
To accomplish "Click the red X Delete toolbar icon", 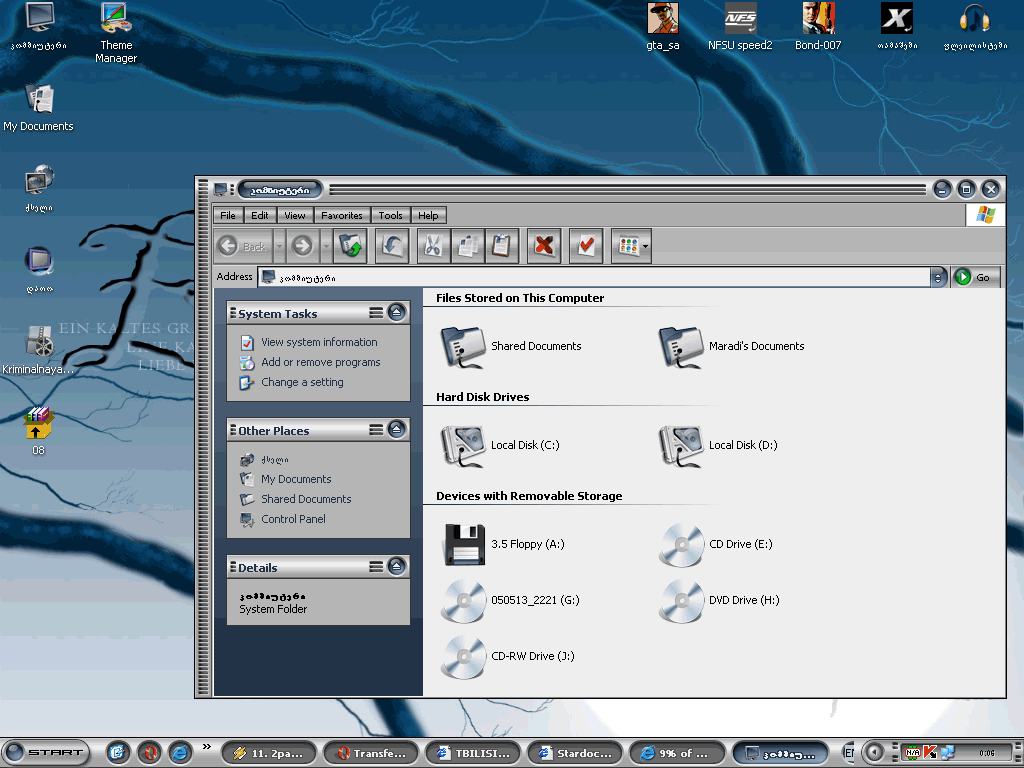I will [544, 245].
